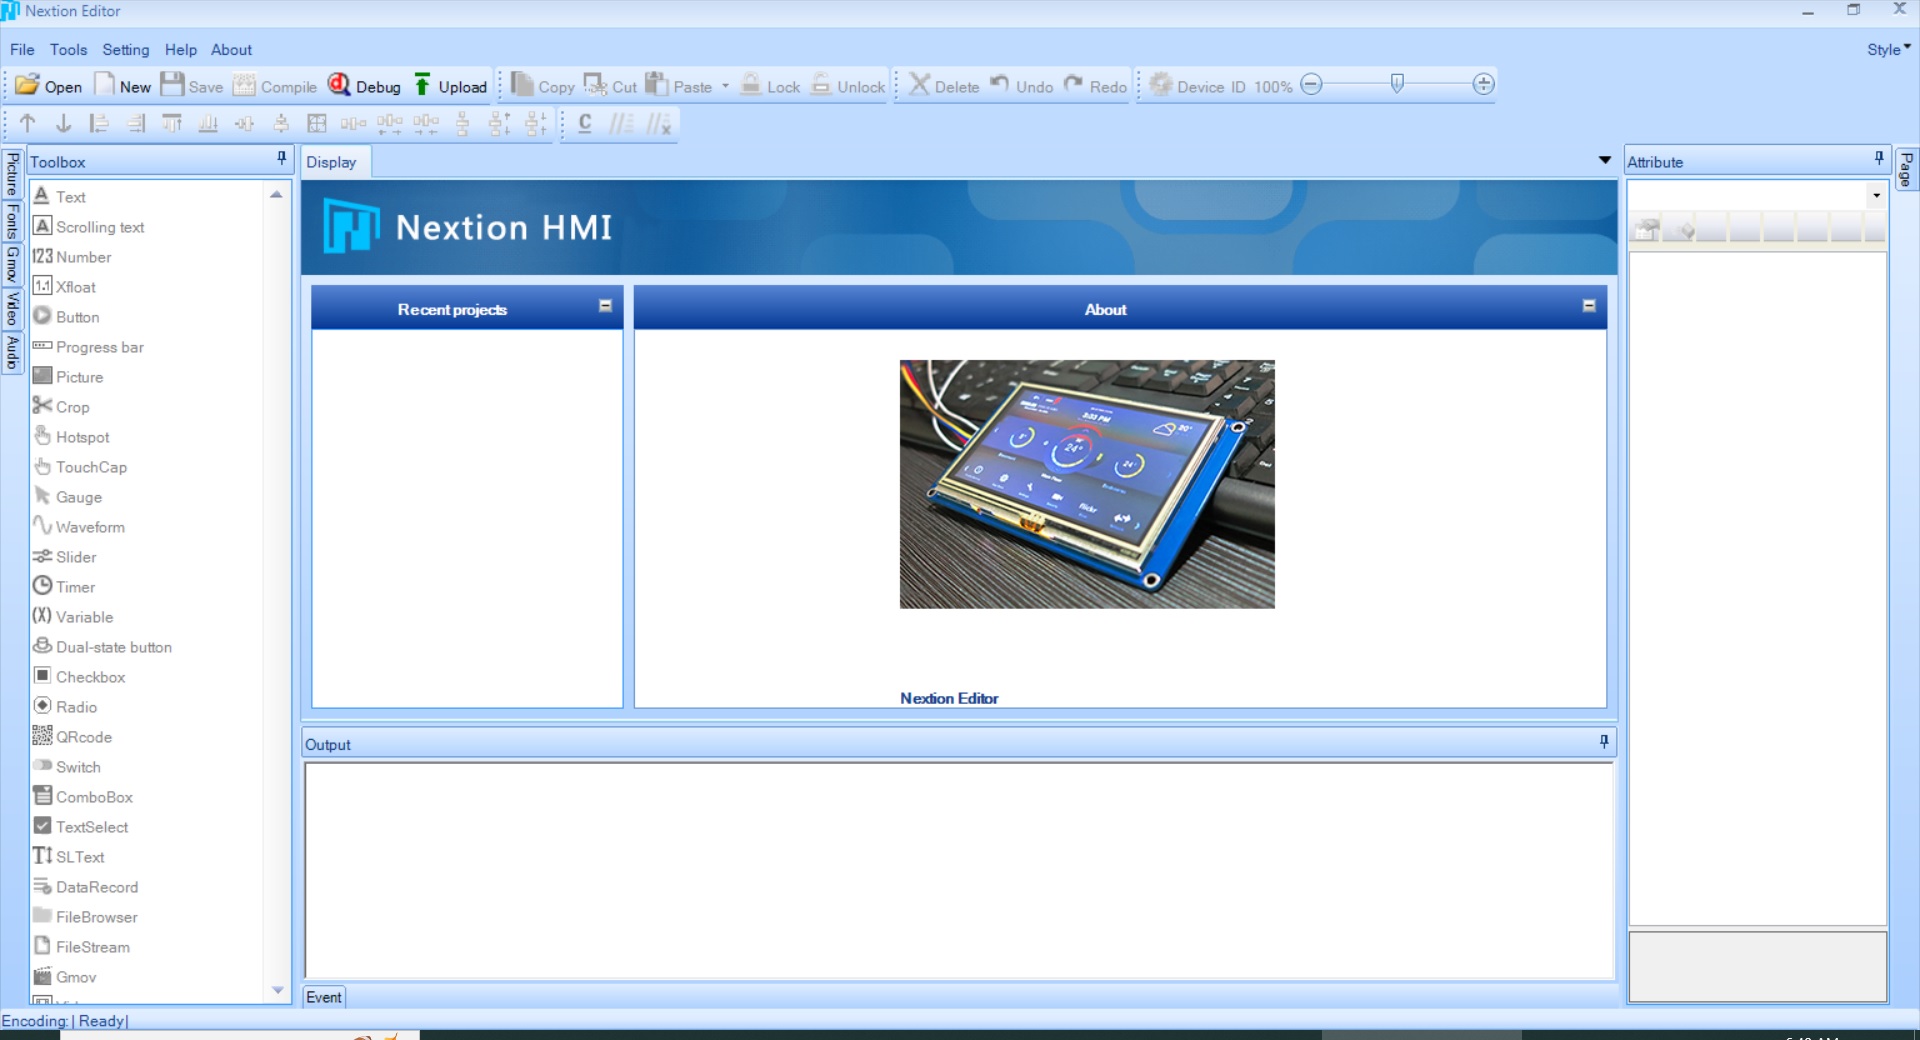
Task: Choose the Timer component in Toolbox
Action: point(75,587)
